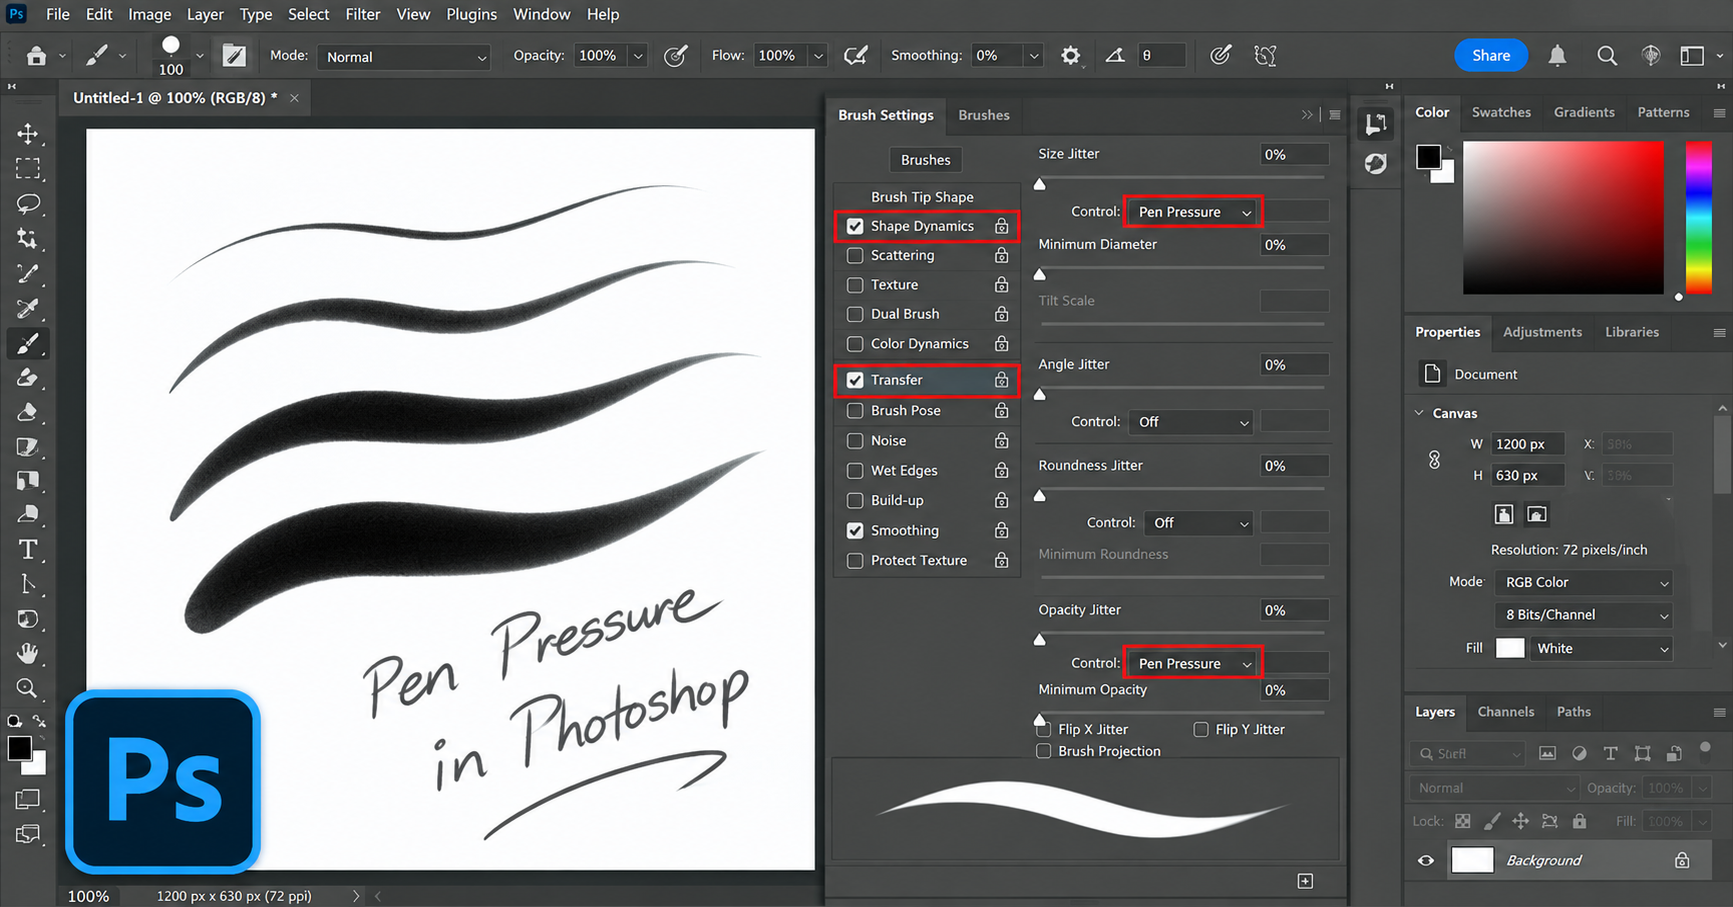Image resolution: width=1733 pixels, height=907 pixels.
Task: Open the Opacity Jitter Control dropdown
Action: (1194, 663)
